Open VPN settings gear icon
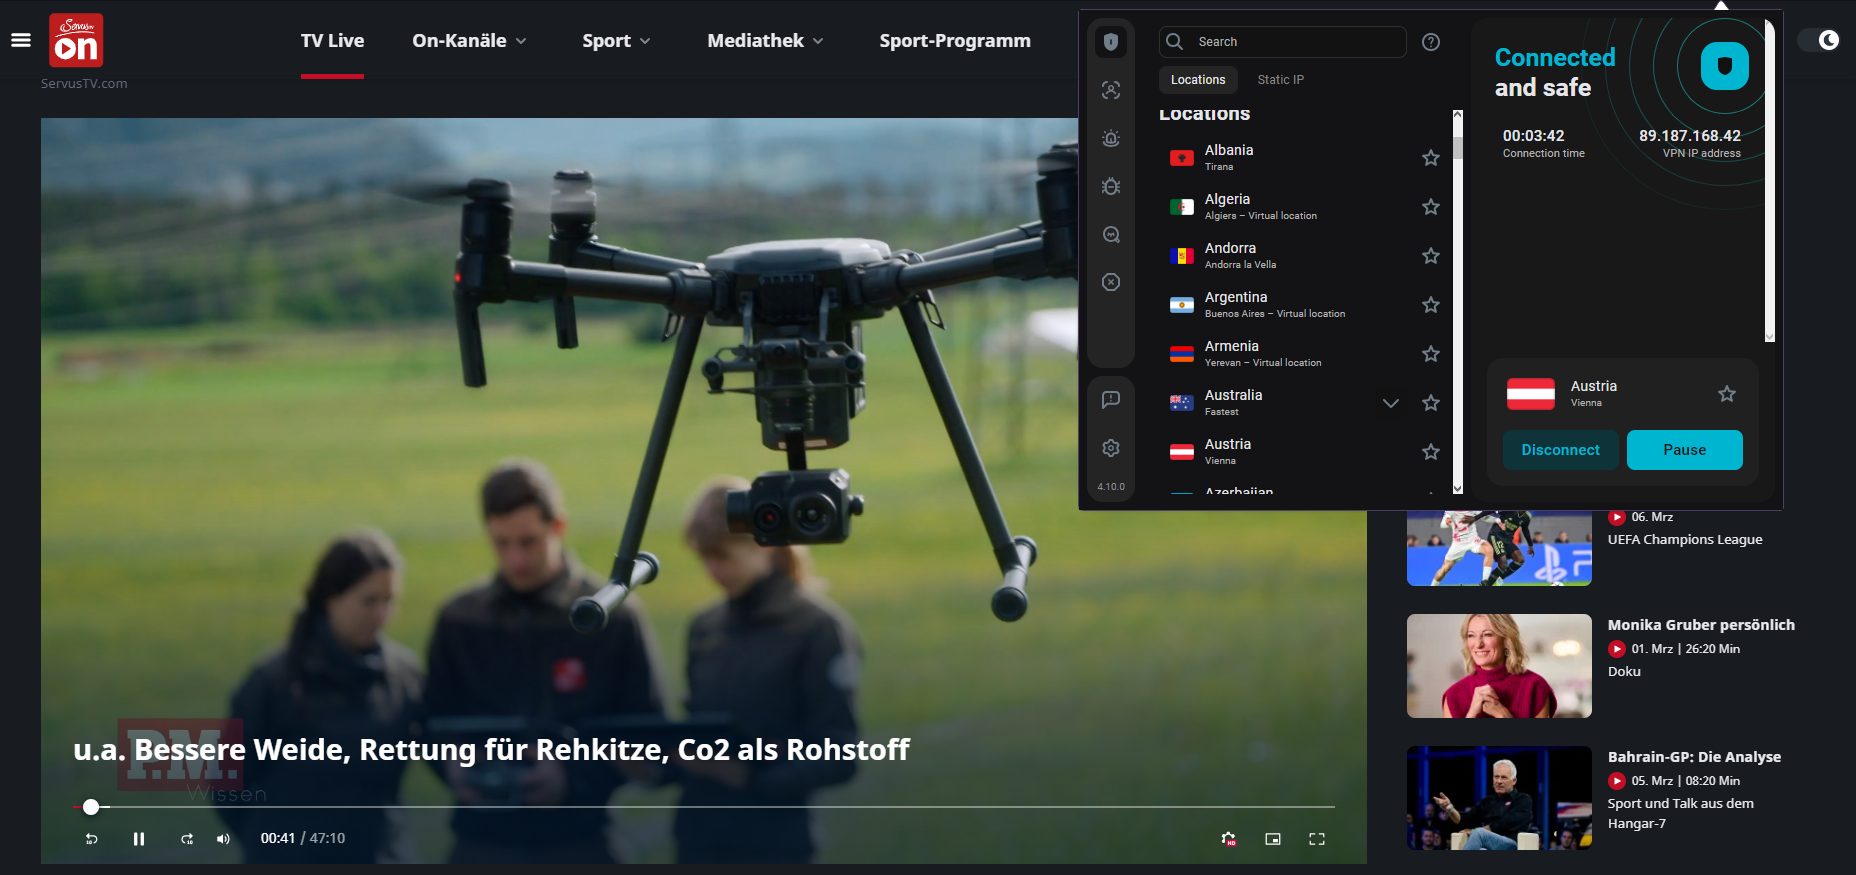Screen dimensions: 1856x875 click(1111, 448)
